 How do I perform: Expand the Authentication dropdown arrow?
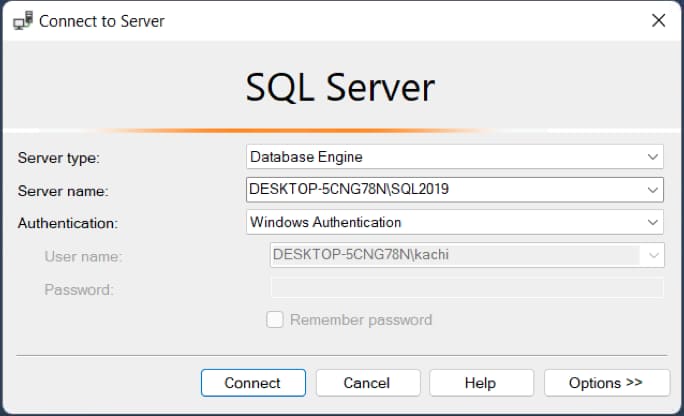(x=653, y=222)
